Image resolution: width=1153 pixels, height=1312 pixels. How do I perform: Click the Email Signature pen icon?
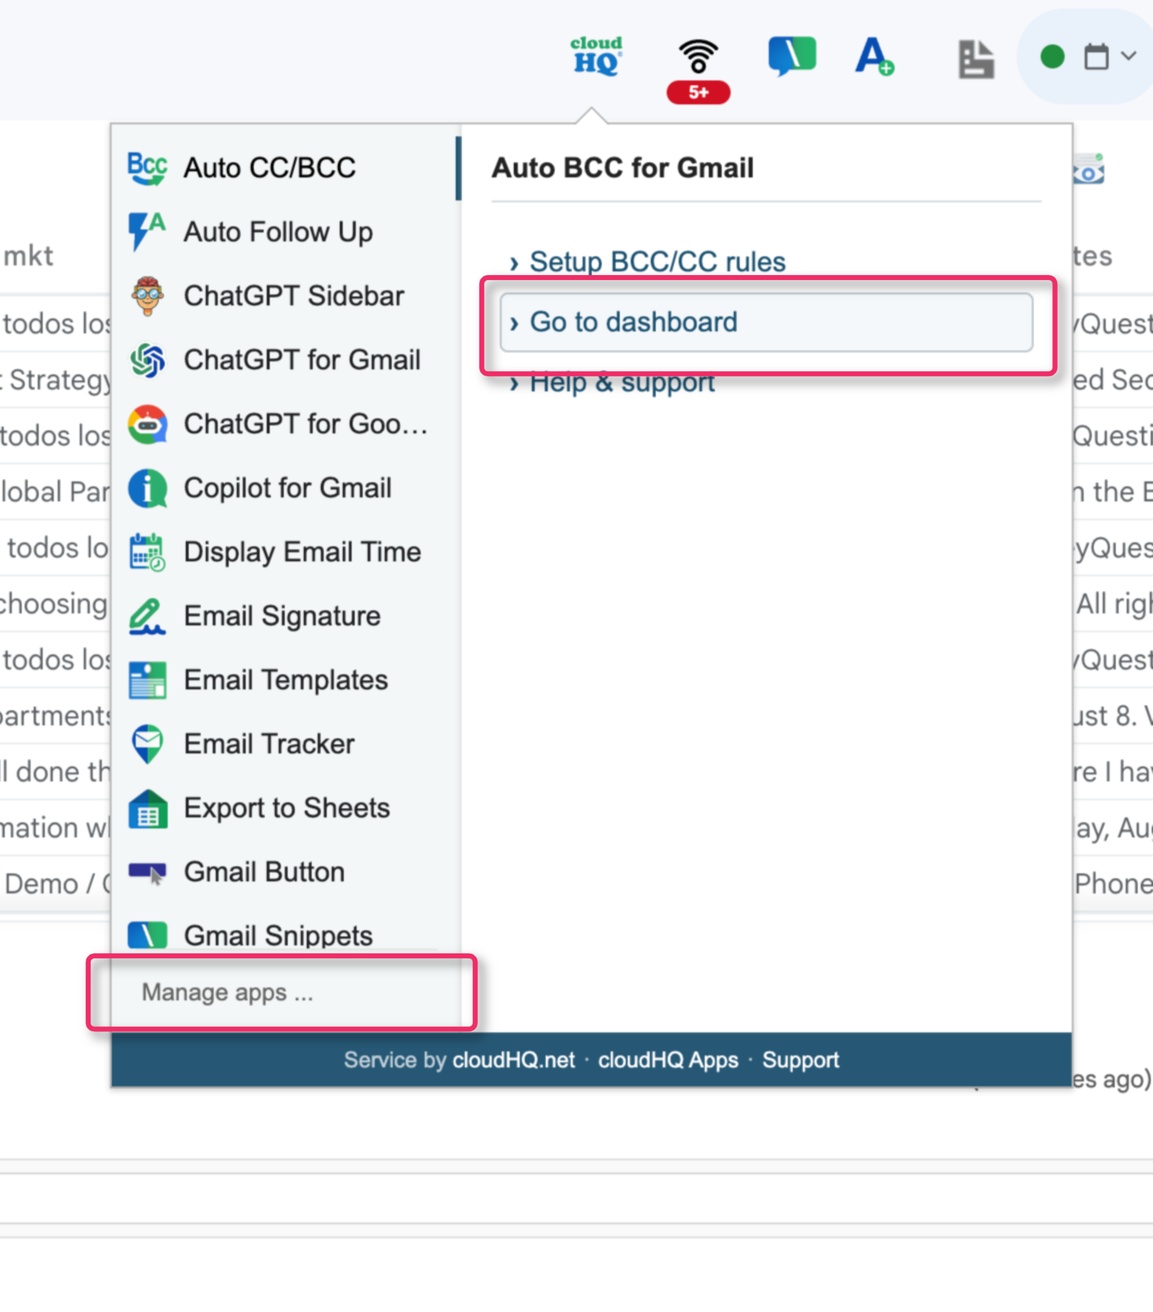point(147,616)
